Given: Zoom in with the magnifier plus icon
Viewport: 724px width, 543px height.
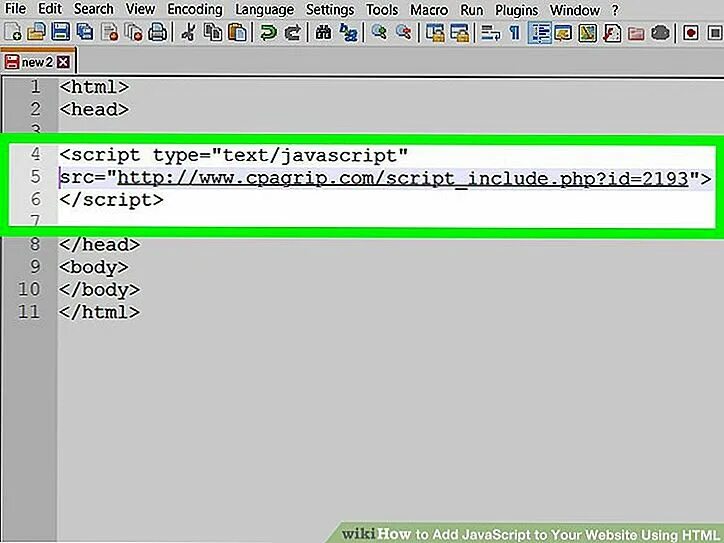Looking at the screenshot, I should click(x=380, y=33).
